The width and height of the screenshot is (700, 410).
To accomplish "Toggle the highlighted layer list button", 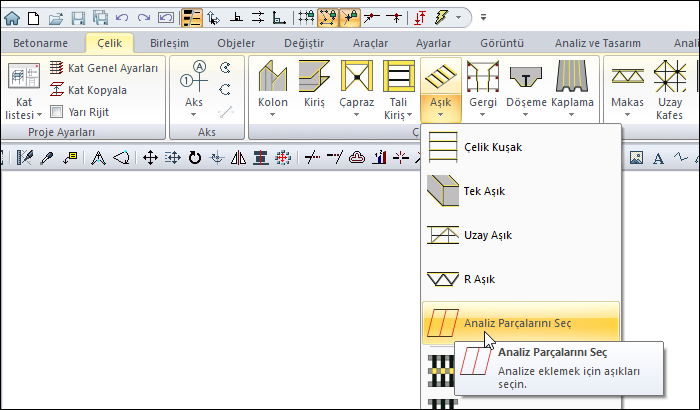I will [x=192, y=18].
